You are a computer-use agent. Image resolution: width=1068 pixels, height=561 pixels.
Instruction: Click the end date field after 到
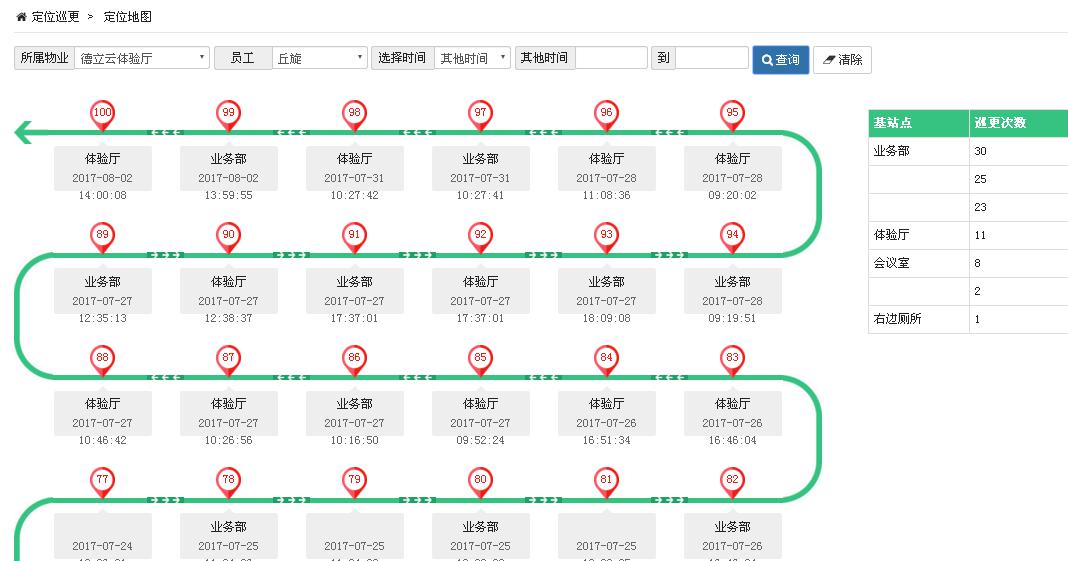coord(711,58)
